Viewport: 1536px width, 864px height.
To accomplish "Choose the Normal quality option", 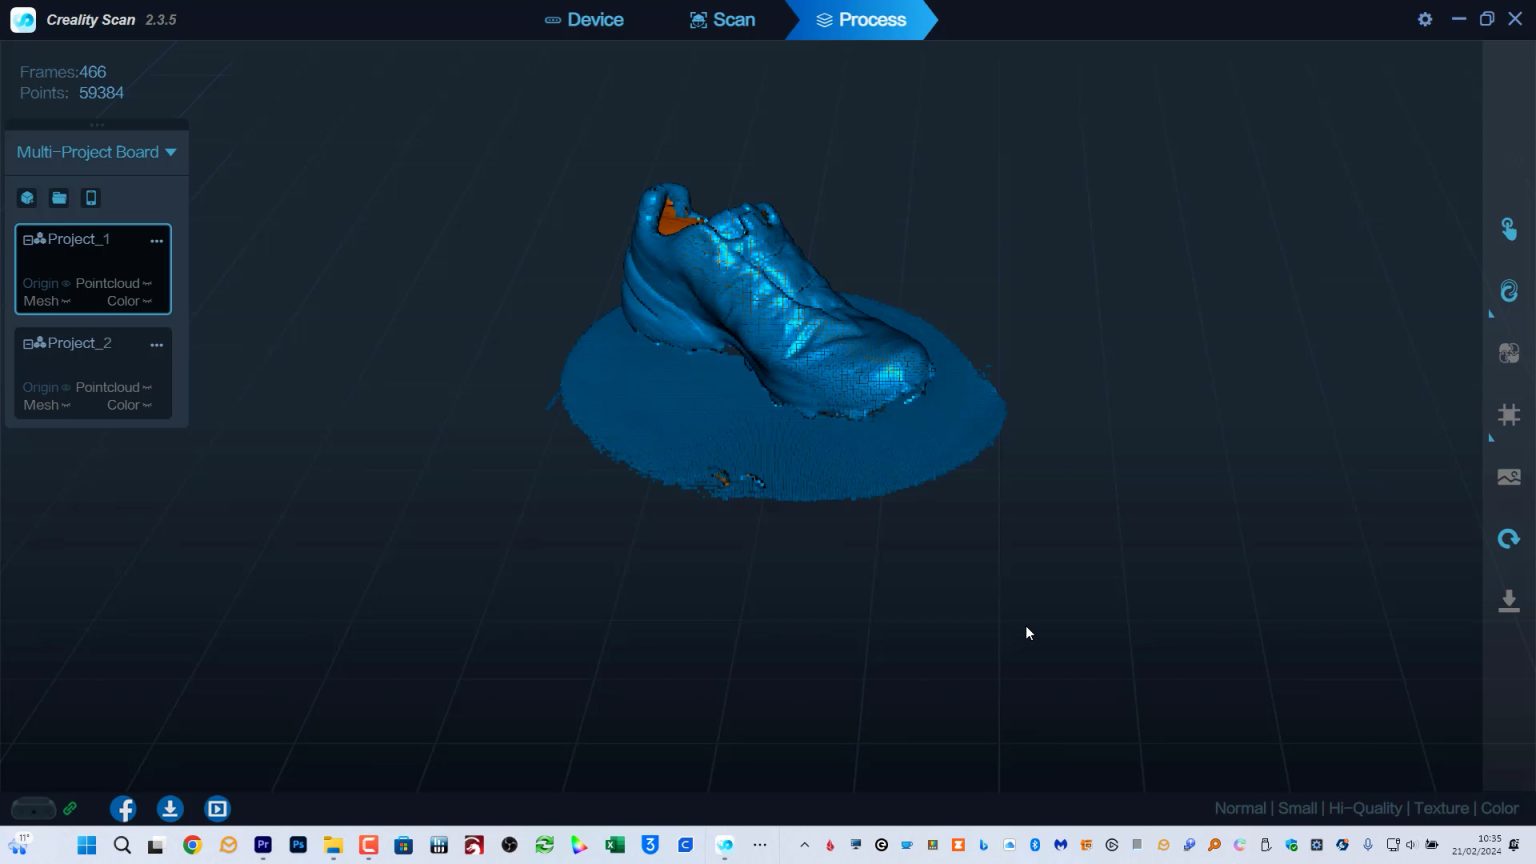I will [x=1240, y=808].
